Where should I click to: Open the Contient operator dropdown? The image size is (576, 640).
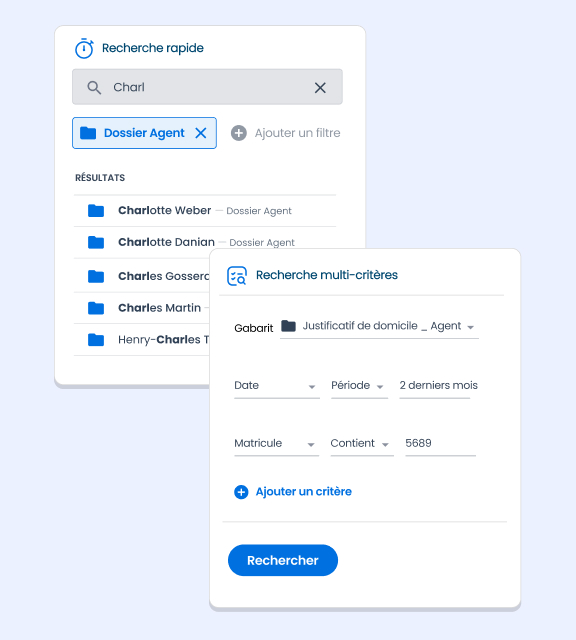point(362,444)
